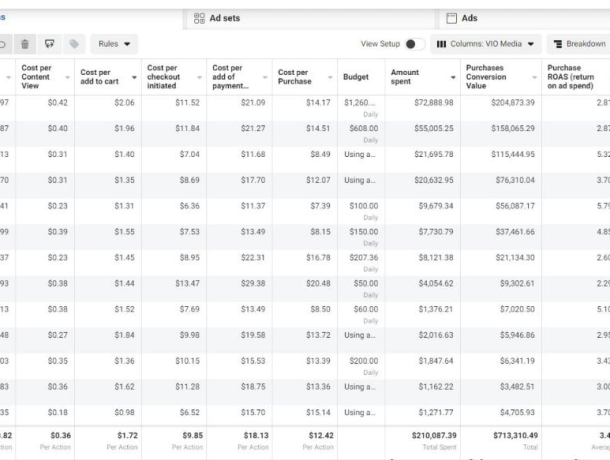Open Cost per Purchase column arrow
This screenshot has width=610, height=460.
pyautogui.click(x=330, y=77)
